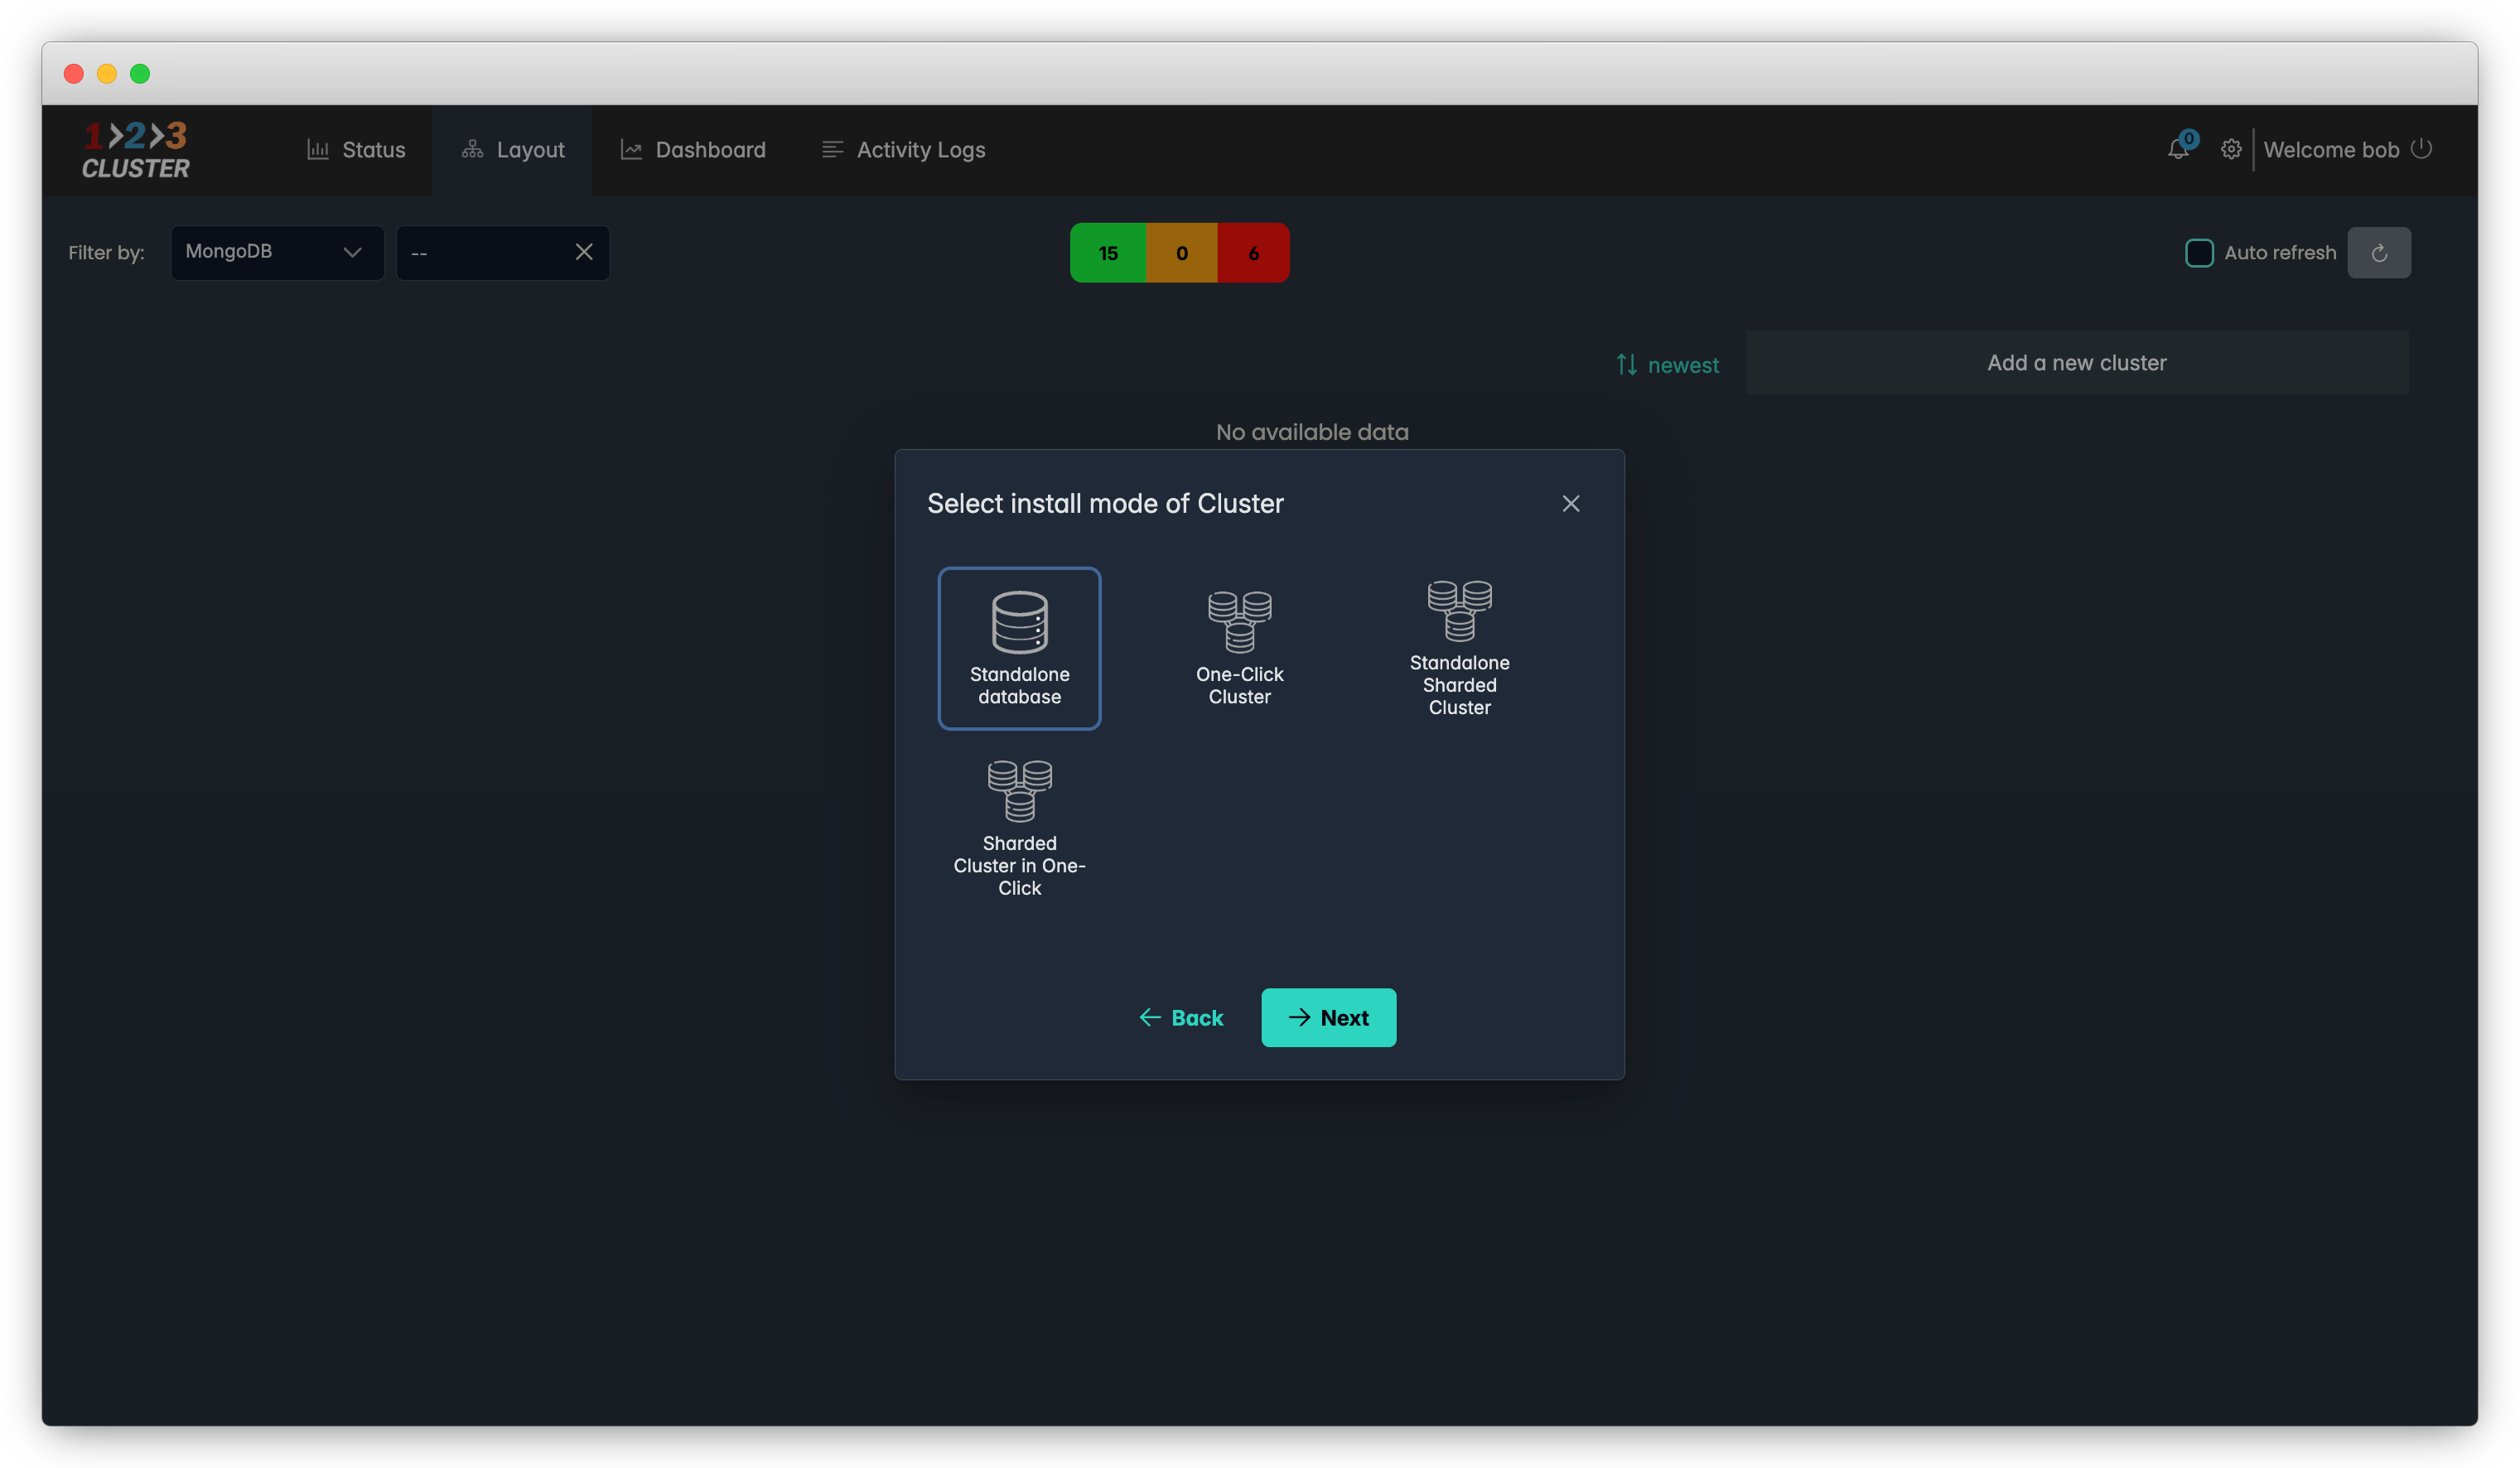Click the Next button
Image resolution: width=2520 pixels, height=1468 pixels.
(x=1328, y=1017)
